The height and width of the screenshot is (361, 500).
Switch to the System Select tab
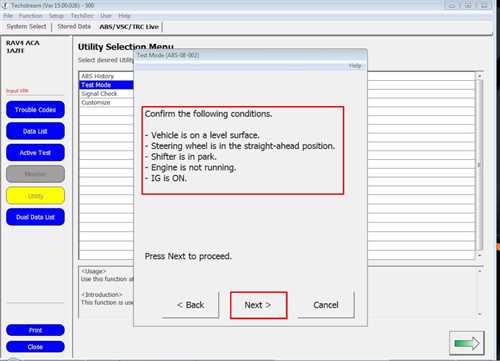26,26
